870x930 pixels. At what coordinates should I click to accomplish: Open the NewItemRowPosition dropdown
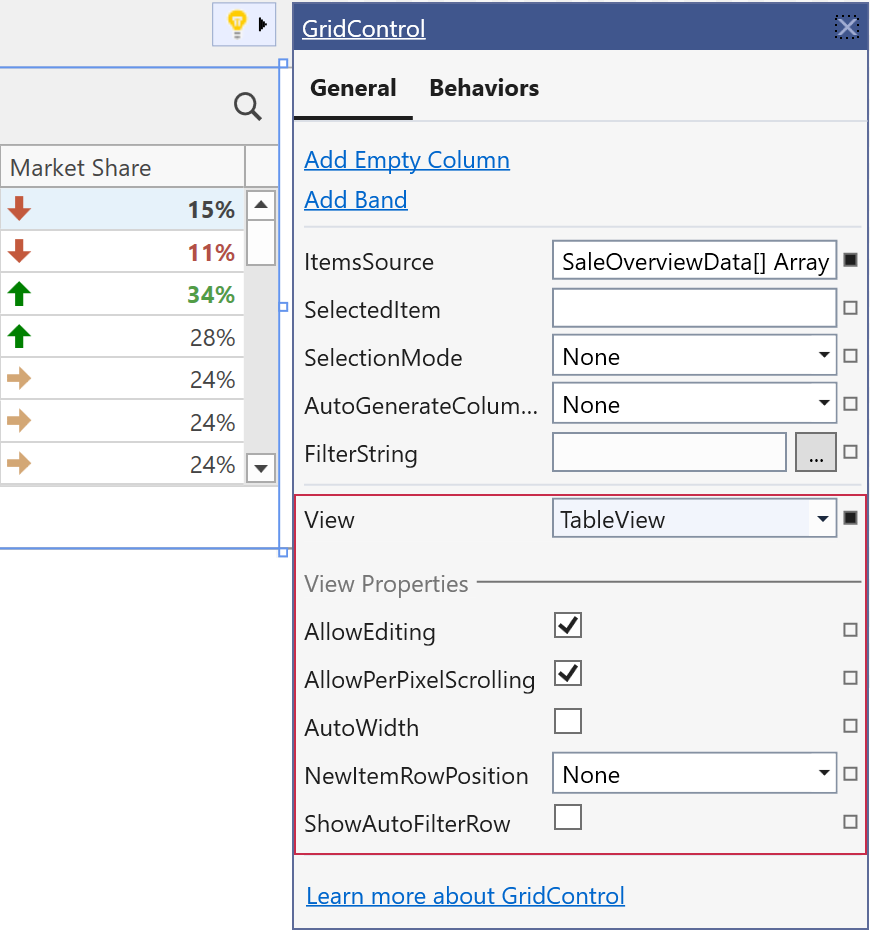click(694, 774)
